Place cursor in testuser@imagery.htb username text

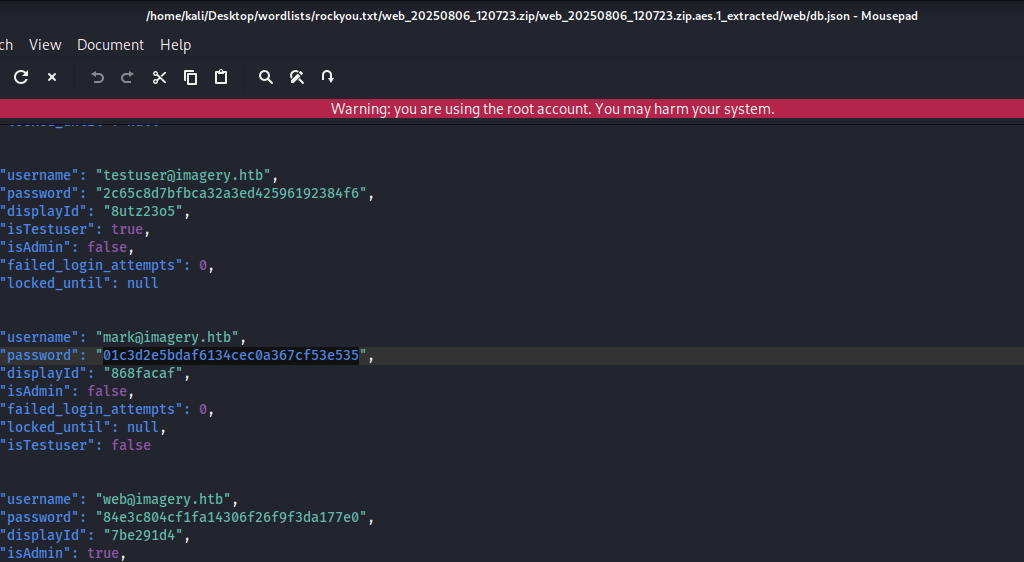click(185, 175)
